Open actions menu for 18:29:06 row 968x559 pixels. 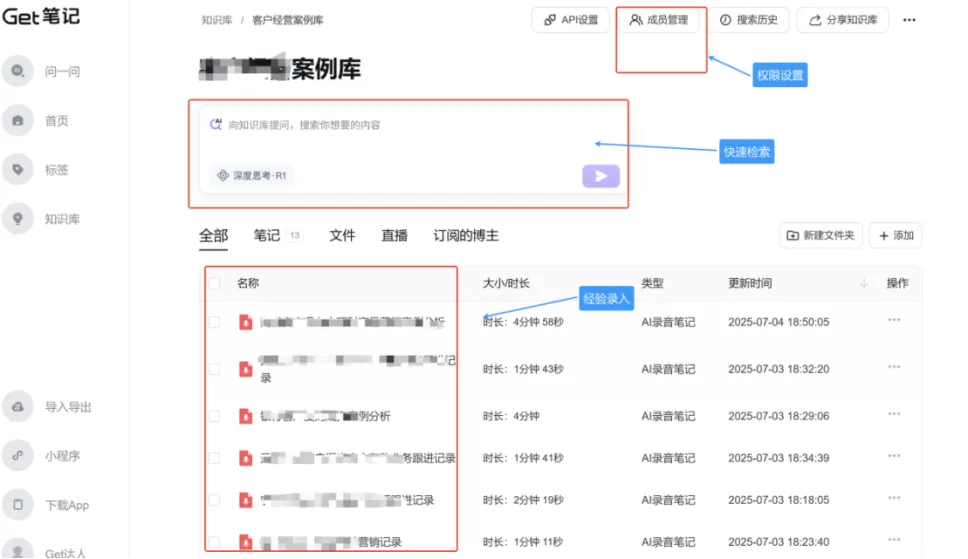pos(893,414)
